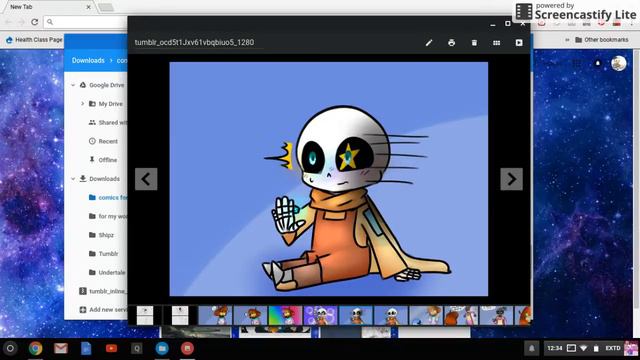This screenshot has height=360, width=640.
Task: Collapse the Google Drive tree arrow
Action: 73,85
